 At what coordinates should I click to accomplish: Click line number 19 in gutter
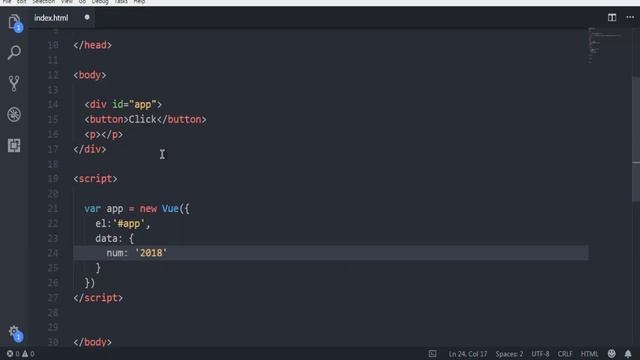click(x=53, y=179)
